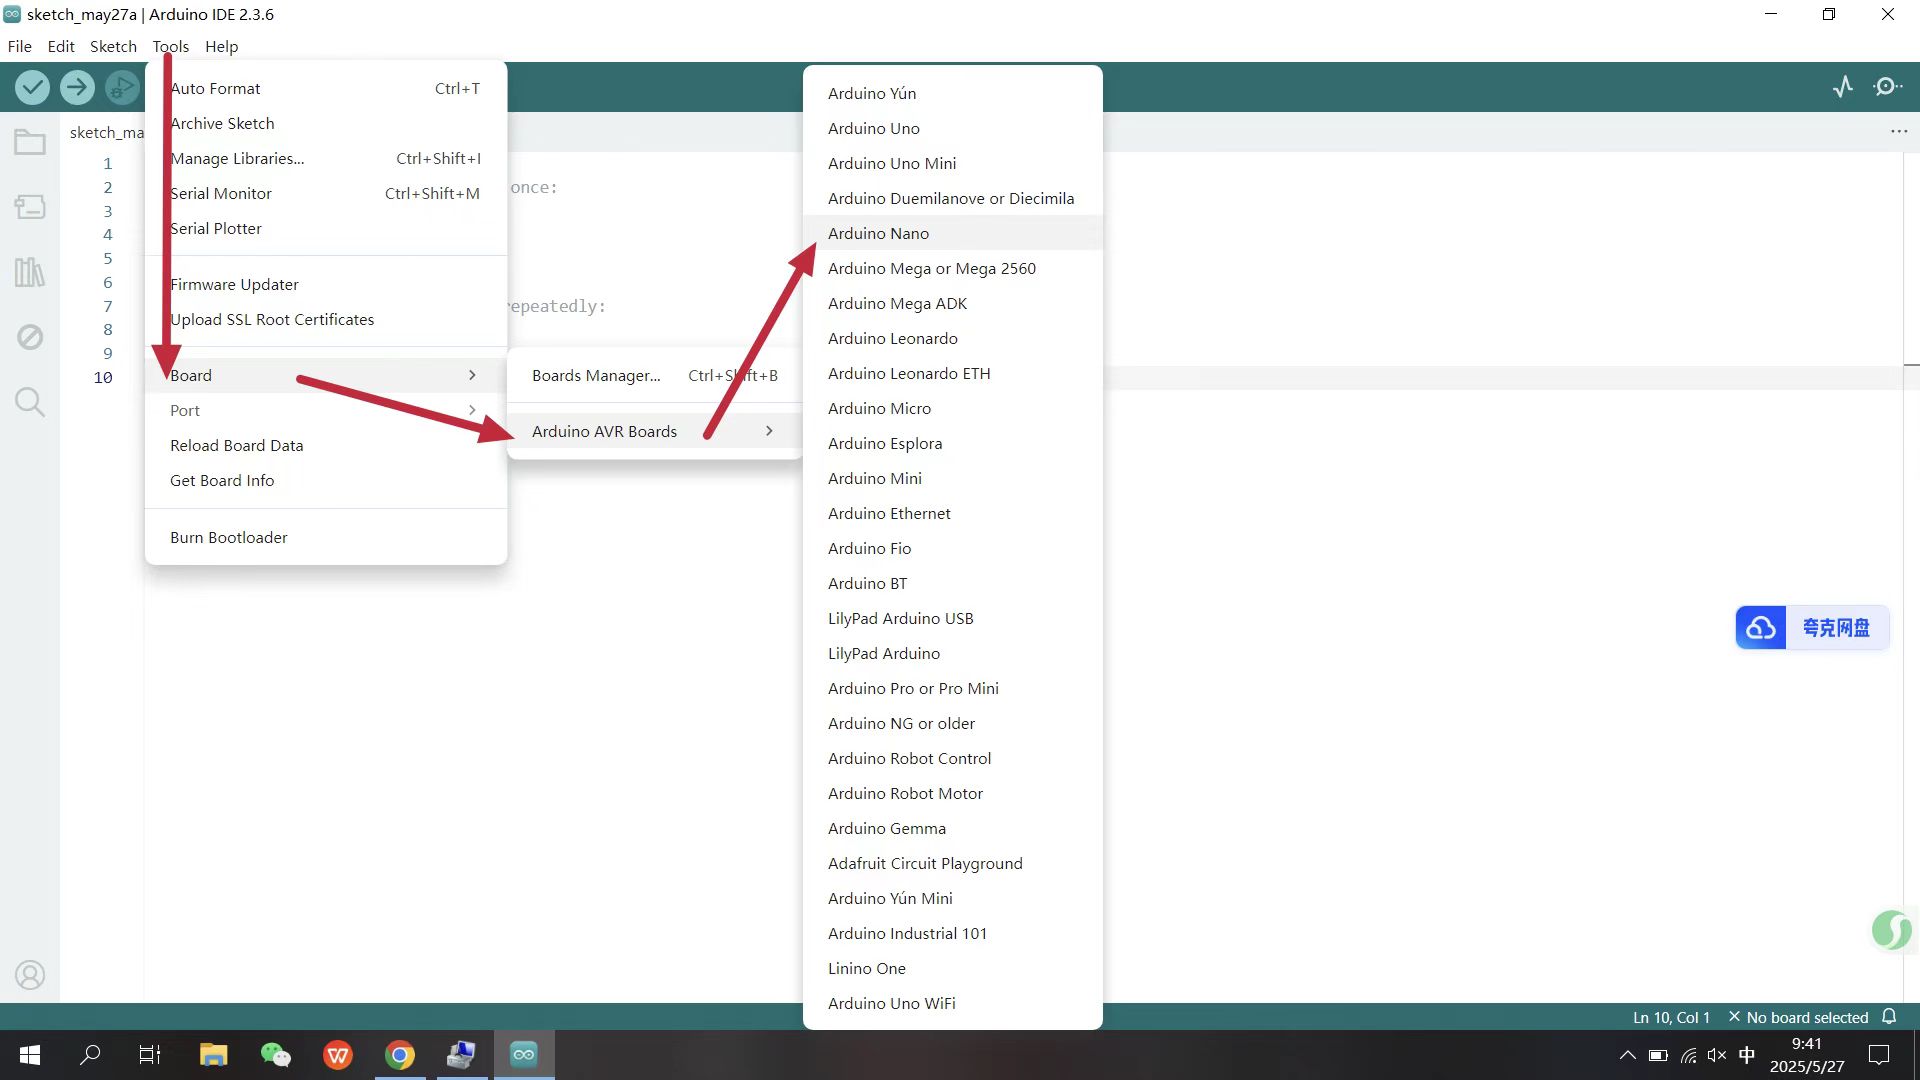Open Boards Manager... menu entry
Image resolution: width=1920 pixels, height=1080 pixels.
596,375
